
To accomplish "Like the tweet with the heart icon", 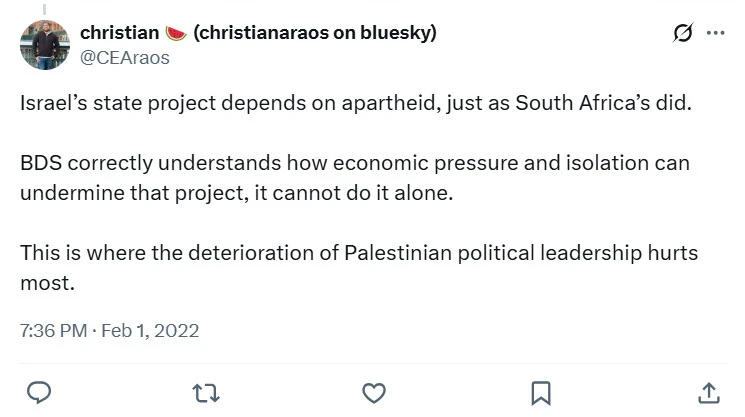I will (373, 392).
